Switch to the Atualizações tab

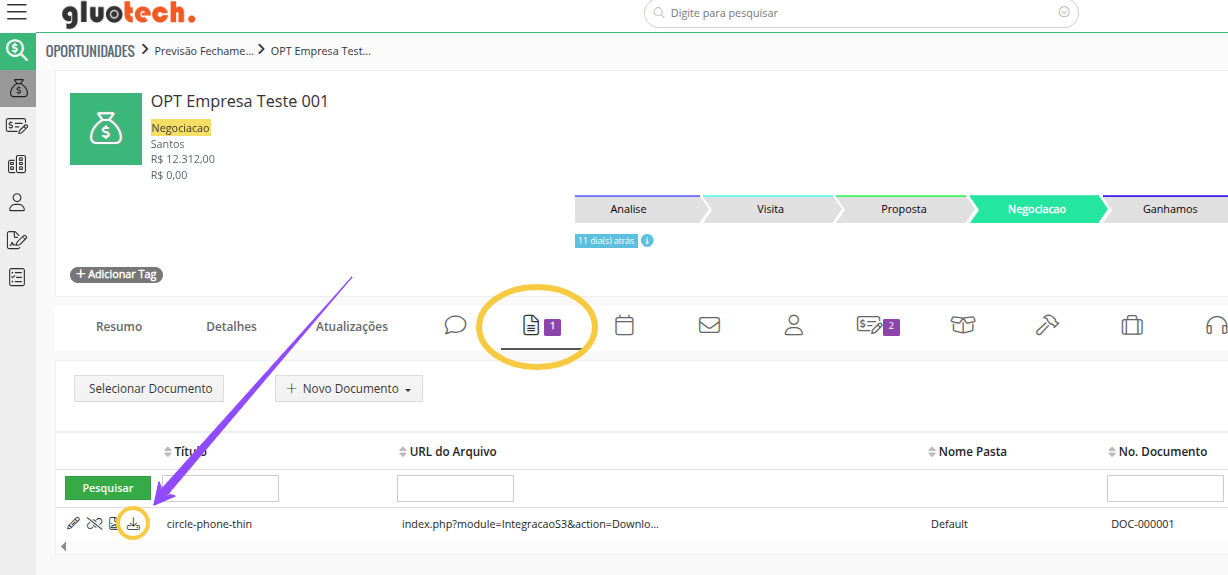(352, 326)
